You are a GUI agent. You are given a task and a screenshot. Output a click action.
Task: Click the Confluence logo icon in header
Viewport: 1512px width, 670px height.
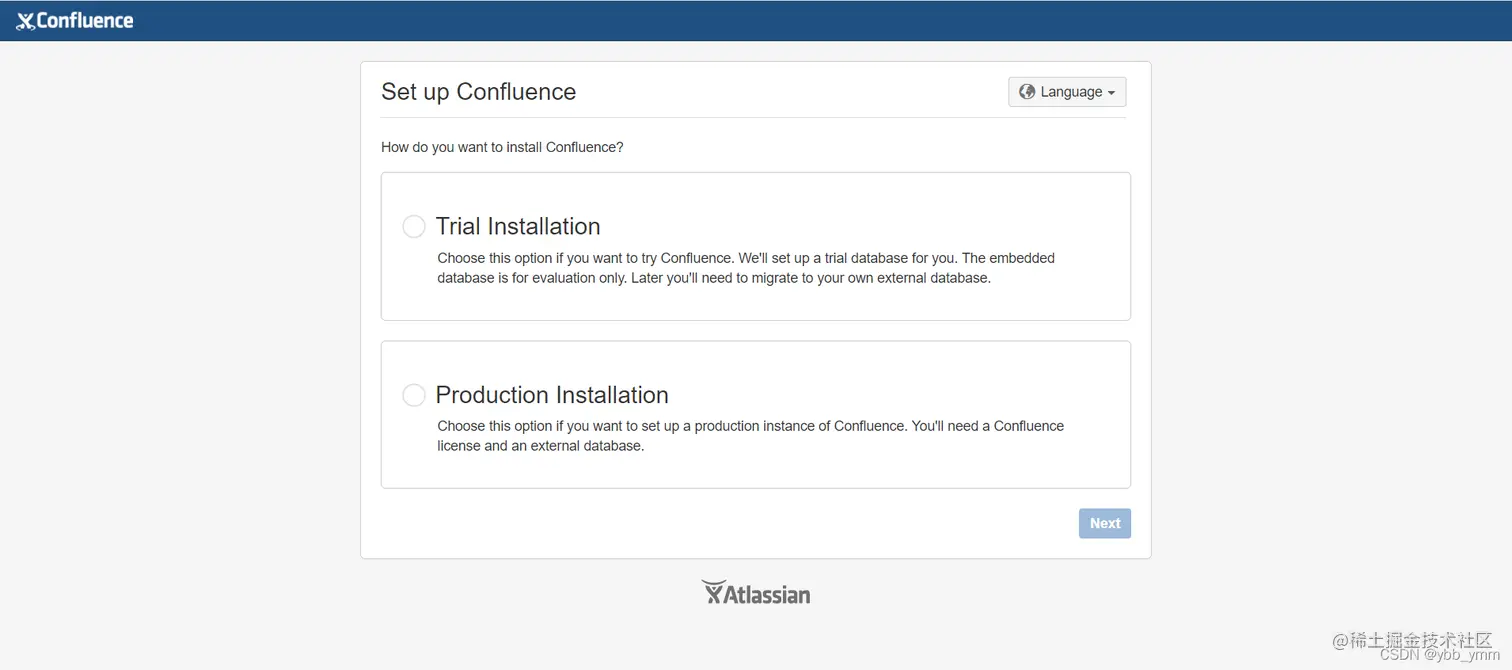tap(25, 21)
